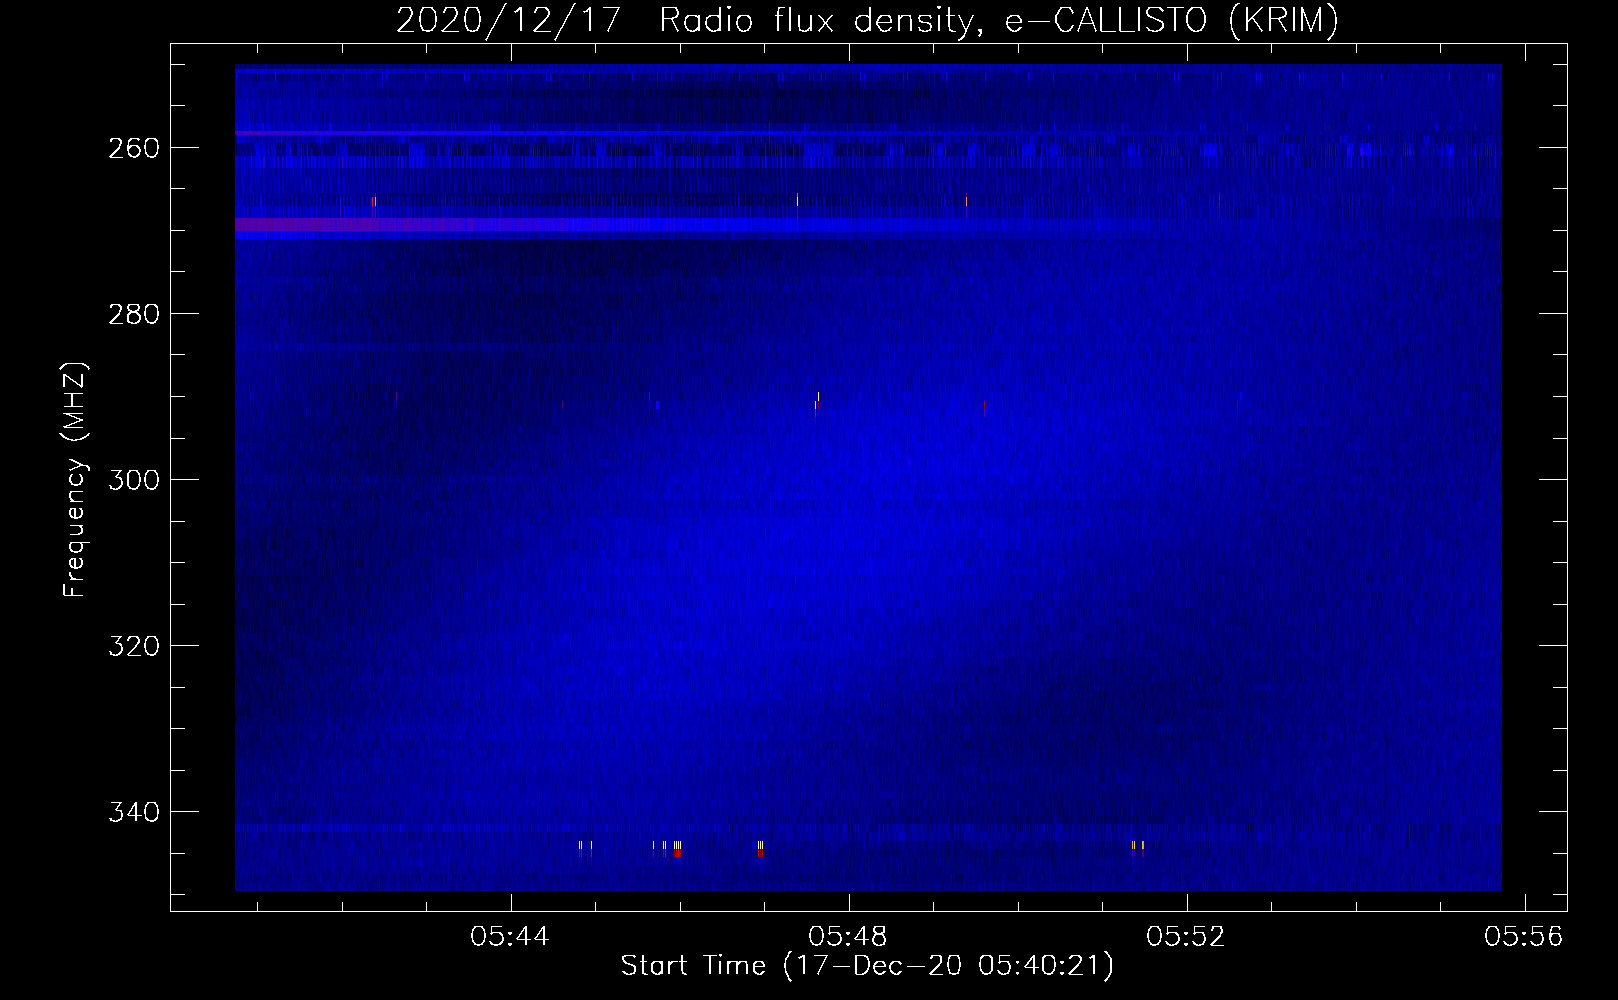Click the 320 frequency tick label

133,646
